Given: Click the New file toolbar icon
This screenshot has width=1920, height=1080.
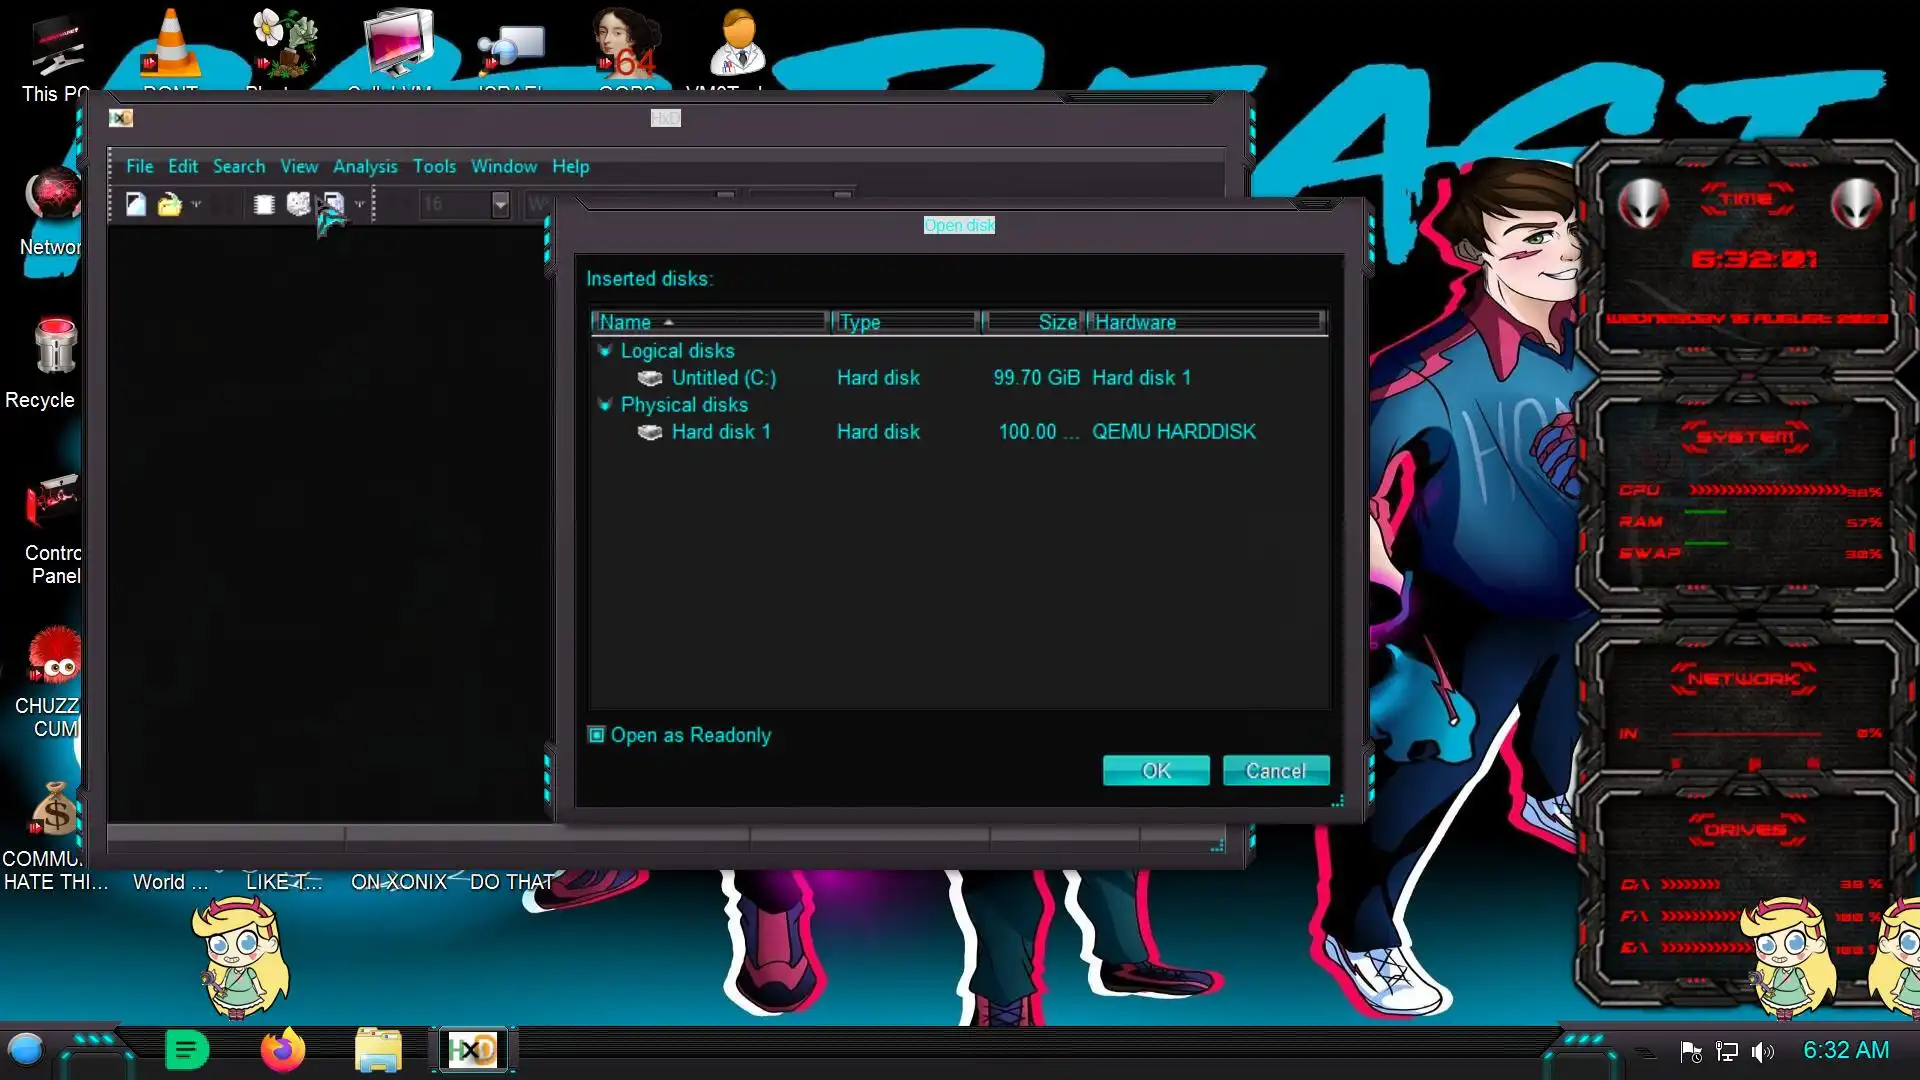Looking at the screenshot, I should [136, 204].
